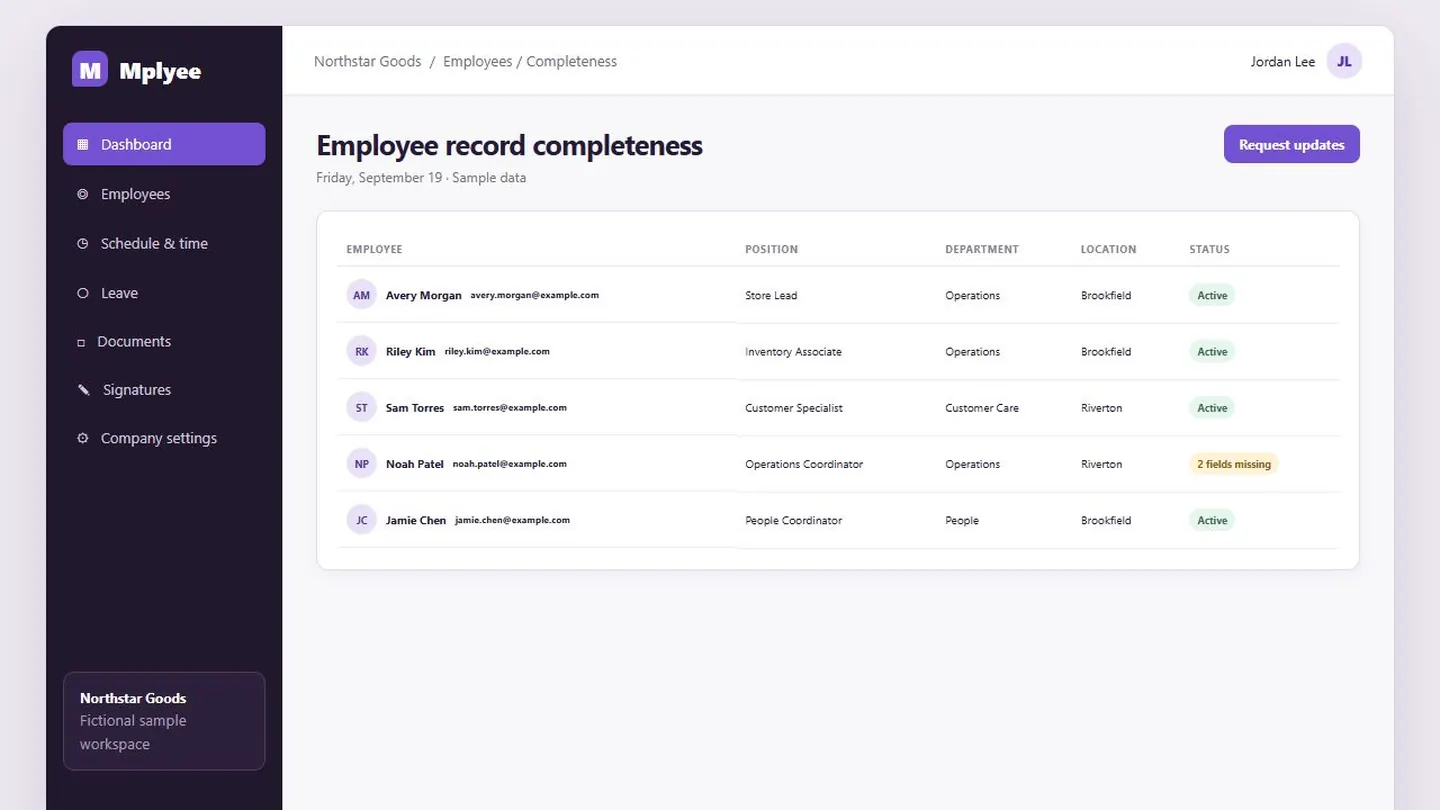Click email jamie.chen@example.com

pos(512,520)
